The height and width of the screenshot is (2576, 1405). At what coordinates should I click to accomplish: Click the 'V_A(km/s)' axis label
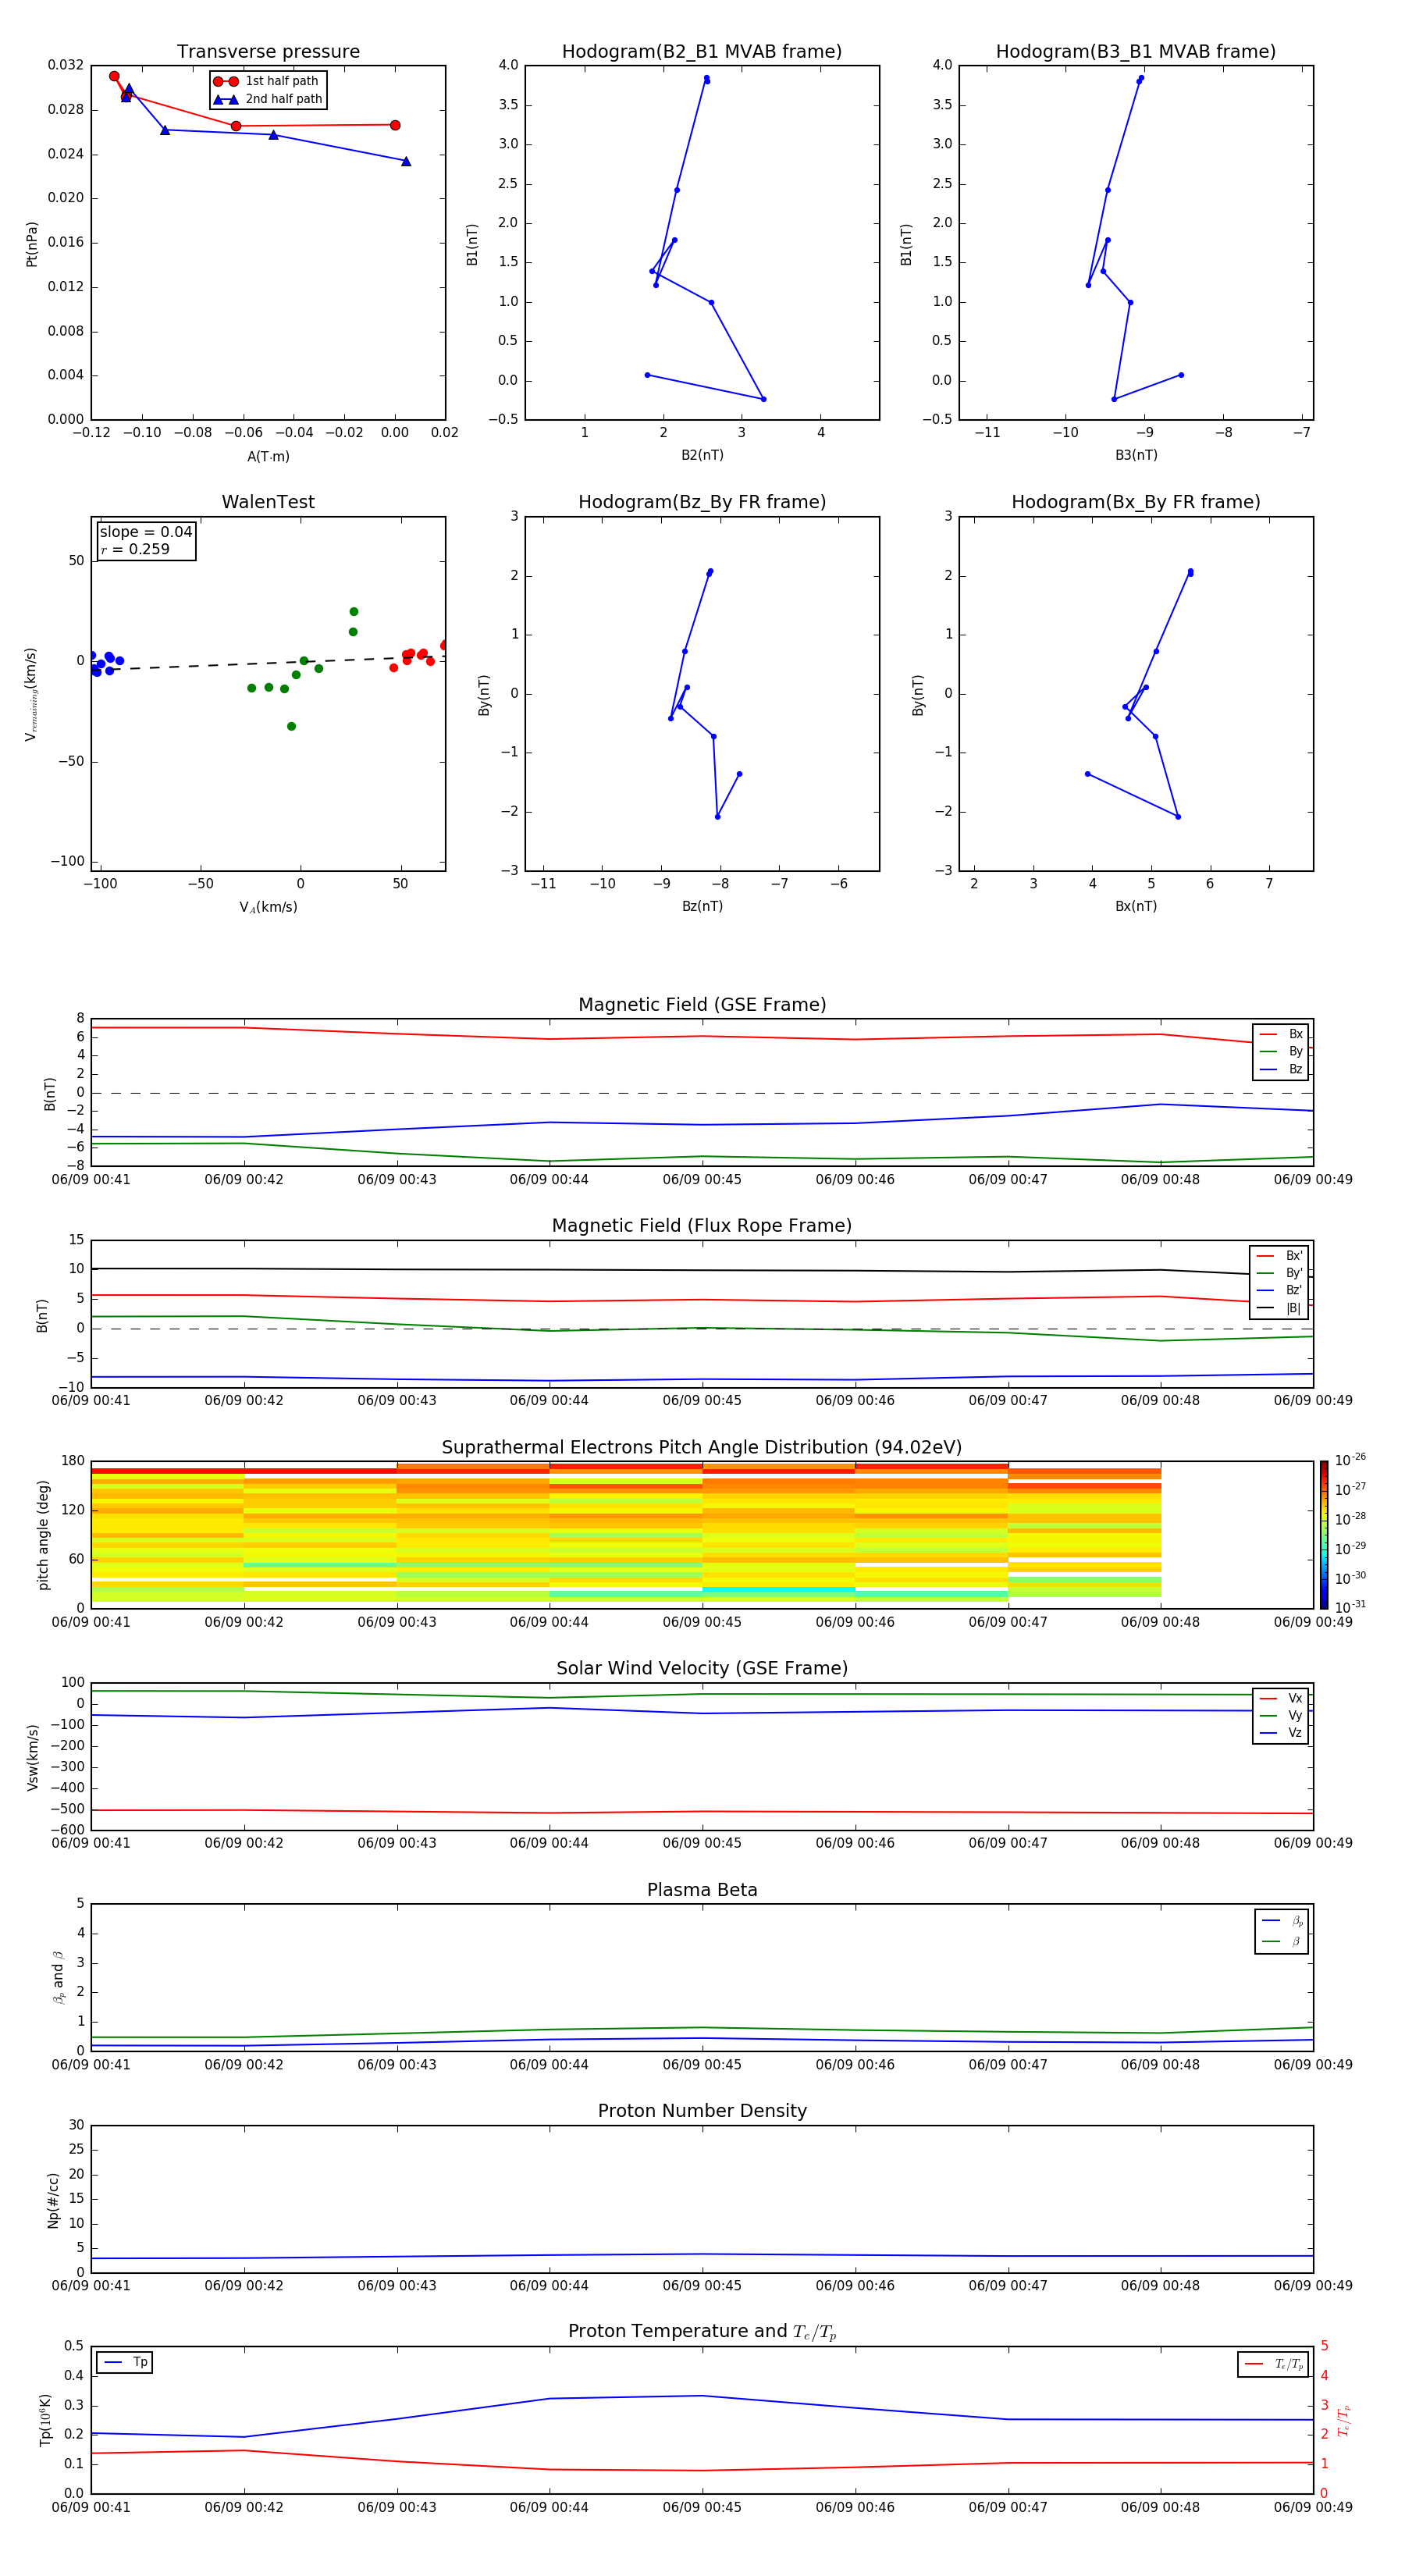tap(268, 907)
